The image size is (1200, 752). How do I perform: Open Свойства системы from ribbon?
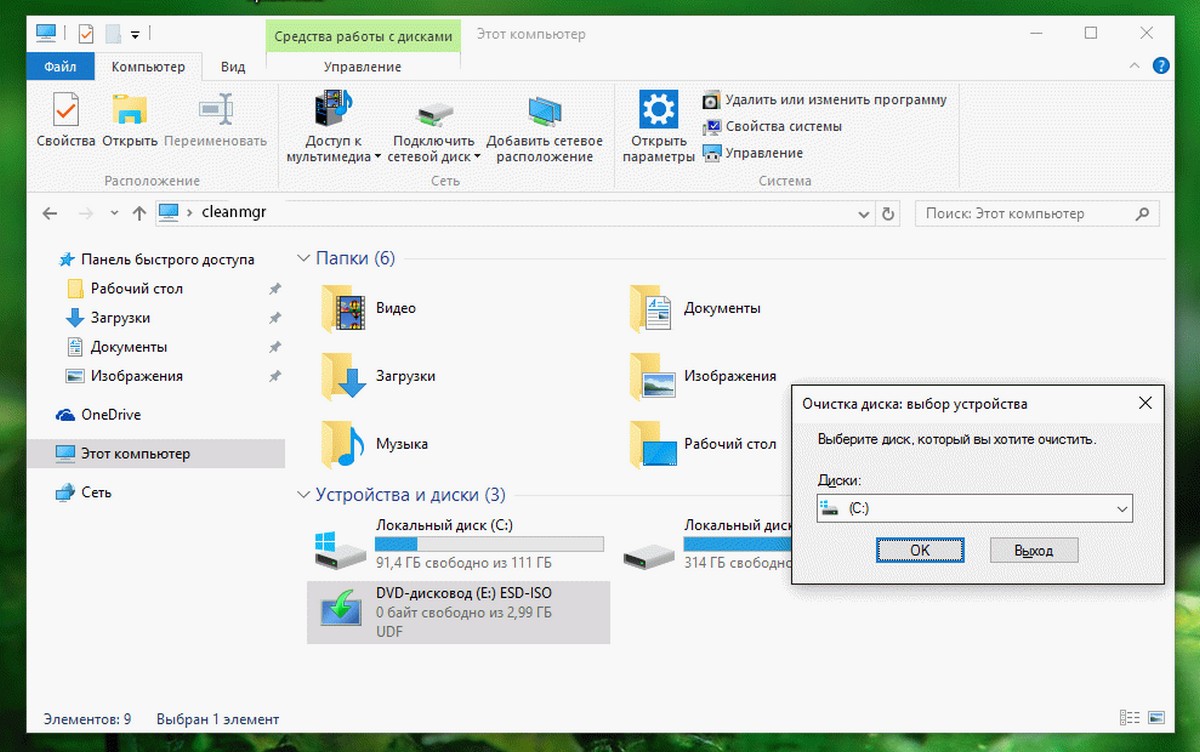(x=773, y=127)
